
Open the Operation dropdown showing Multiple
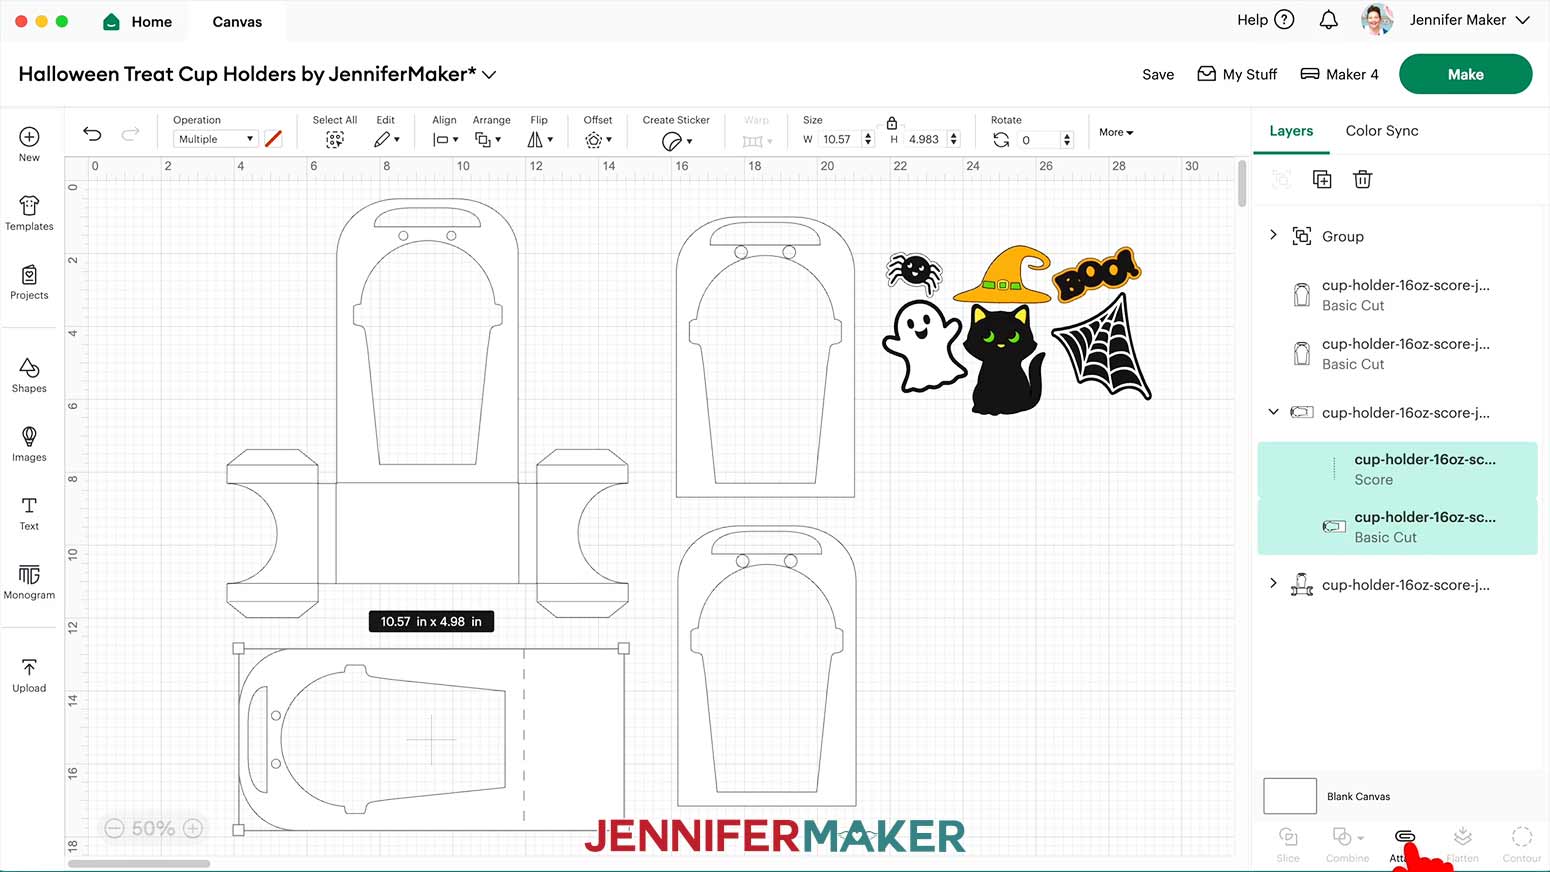(x=216, y=139)
